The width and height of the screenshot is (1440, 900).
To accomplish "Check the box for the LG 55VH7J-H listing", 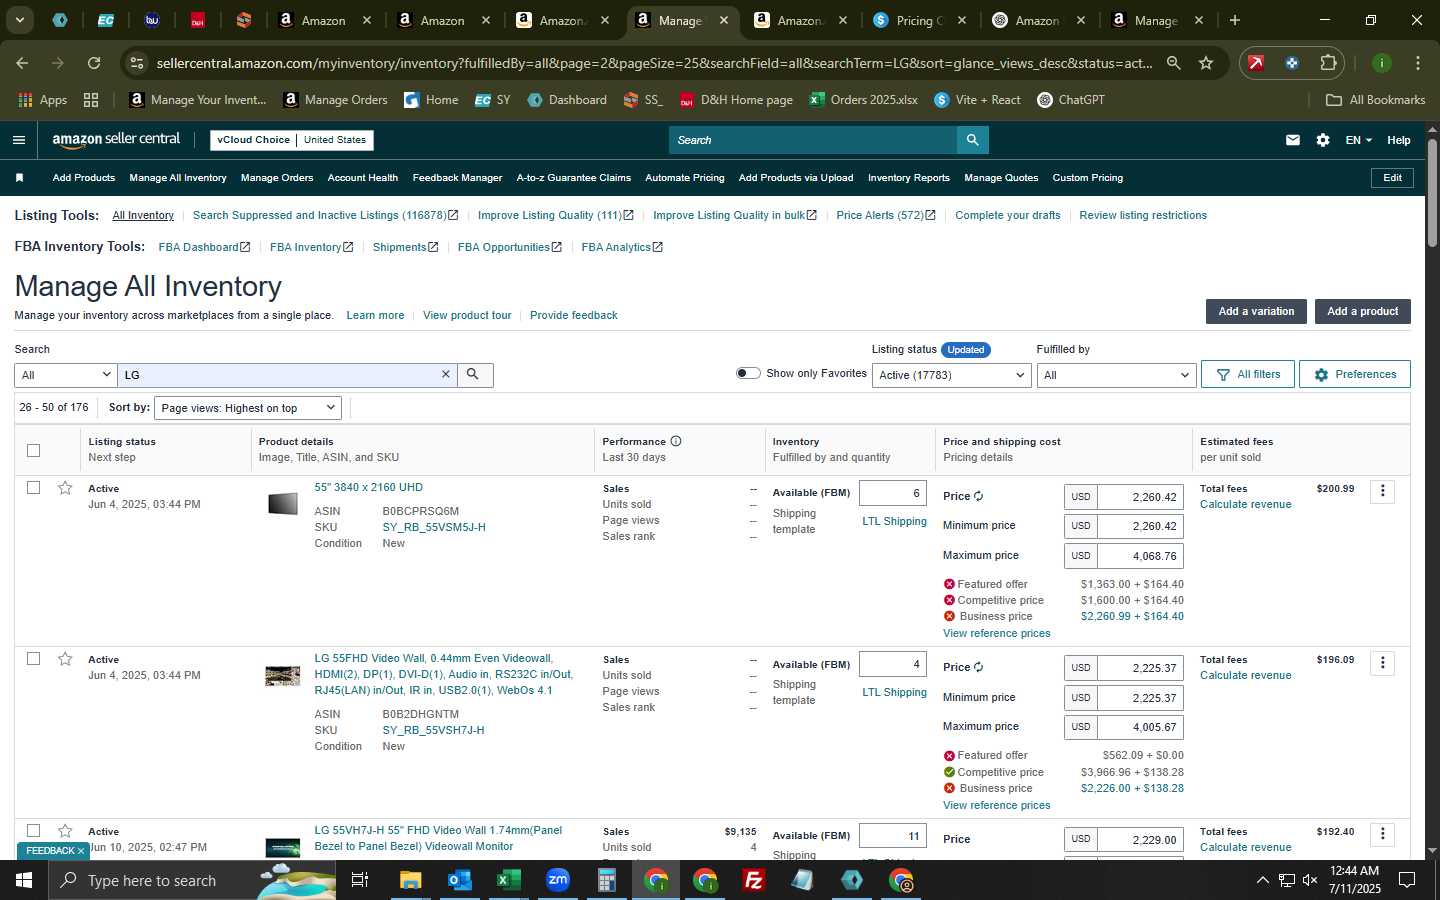I will pyautogui.click(x=33, y=831).
